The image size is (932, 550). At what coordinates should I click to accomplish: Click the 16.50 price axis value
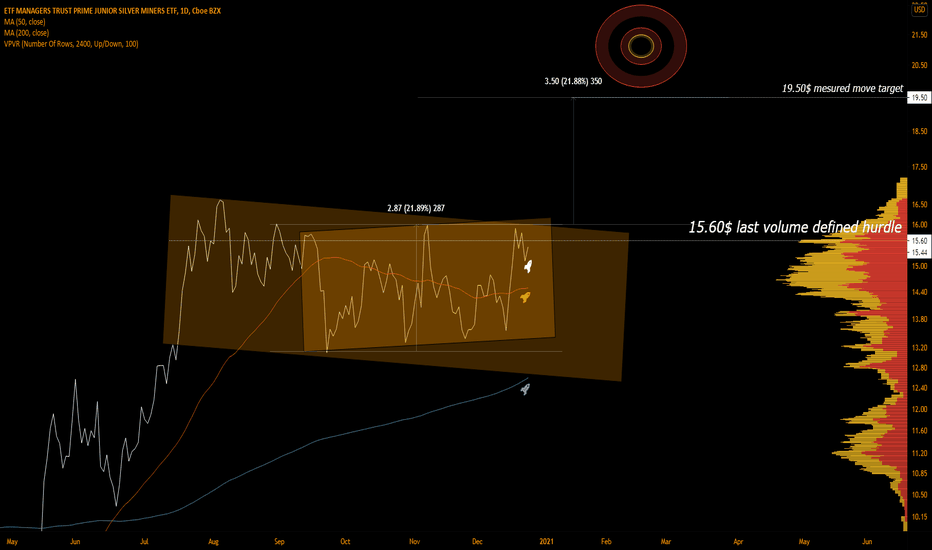coord(920,205)
